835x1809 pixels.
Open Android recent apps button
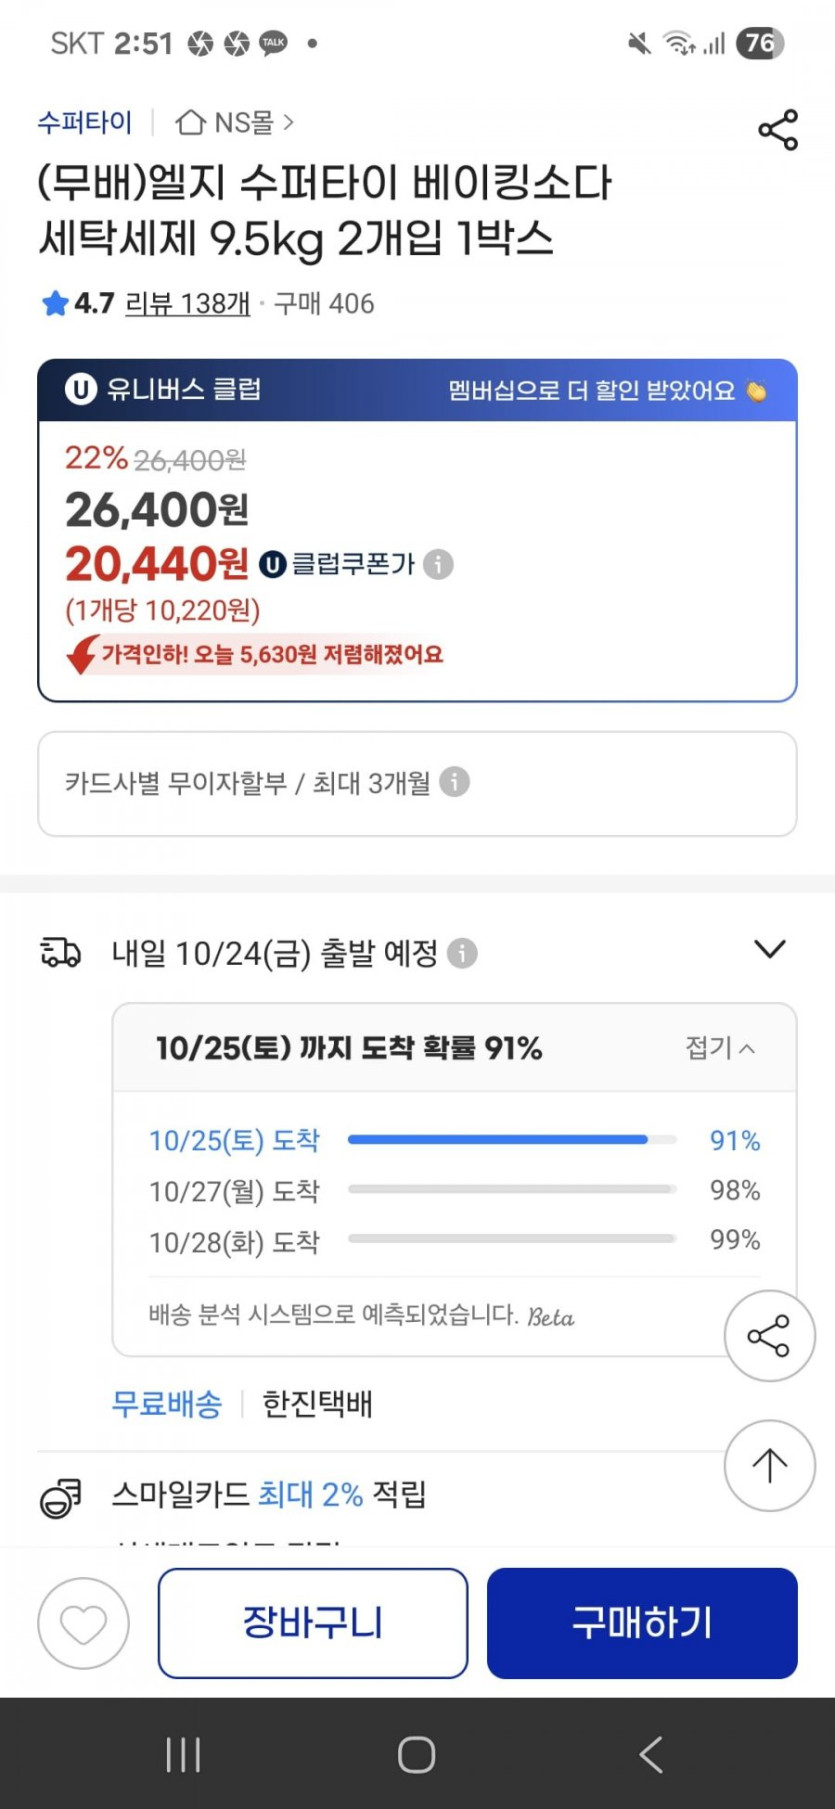point(183,1754)
